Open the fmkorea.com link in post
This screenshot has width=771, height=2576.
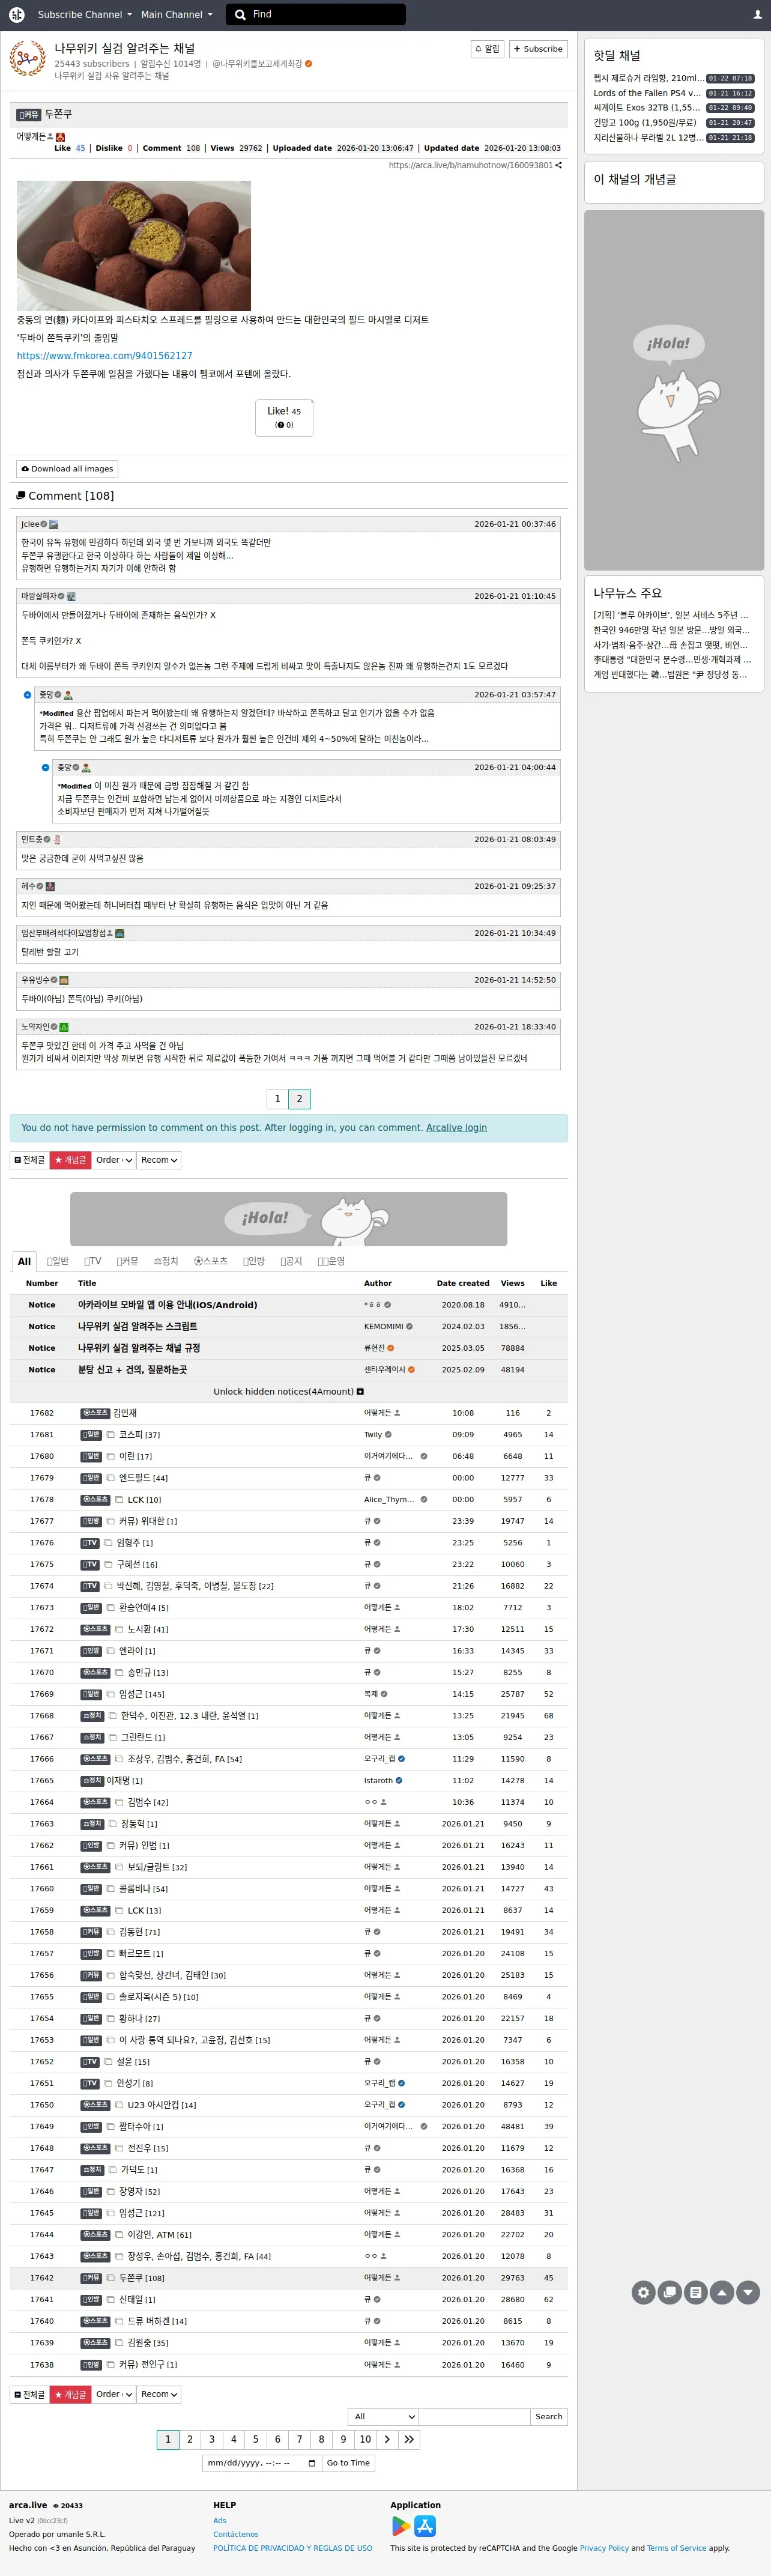104,356
